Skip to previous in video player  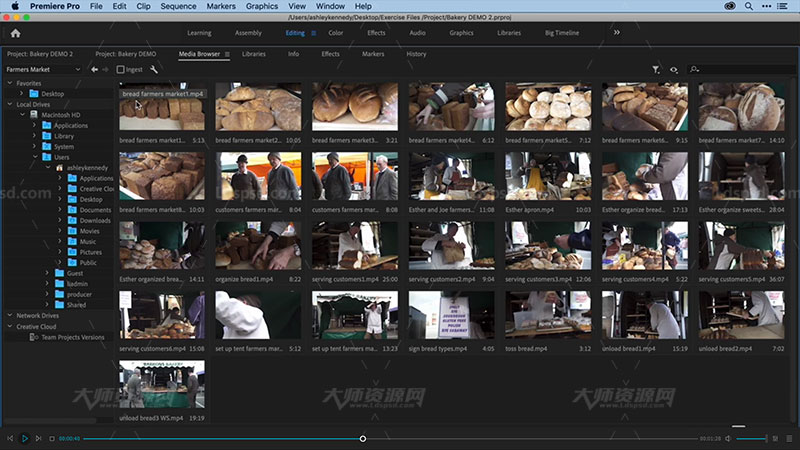(10, 438)
